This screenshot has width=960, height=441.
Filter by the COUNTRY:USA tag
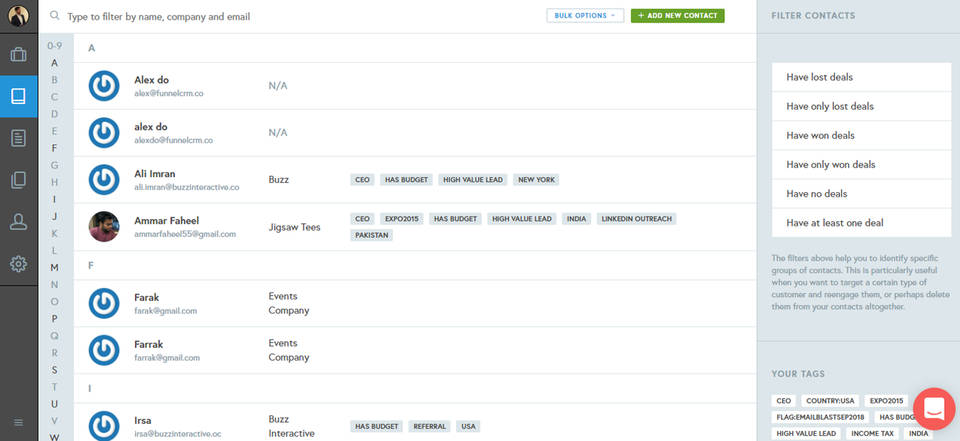[829, 400]
